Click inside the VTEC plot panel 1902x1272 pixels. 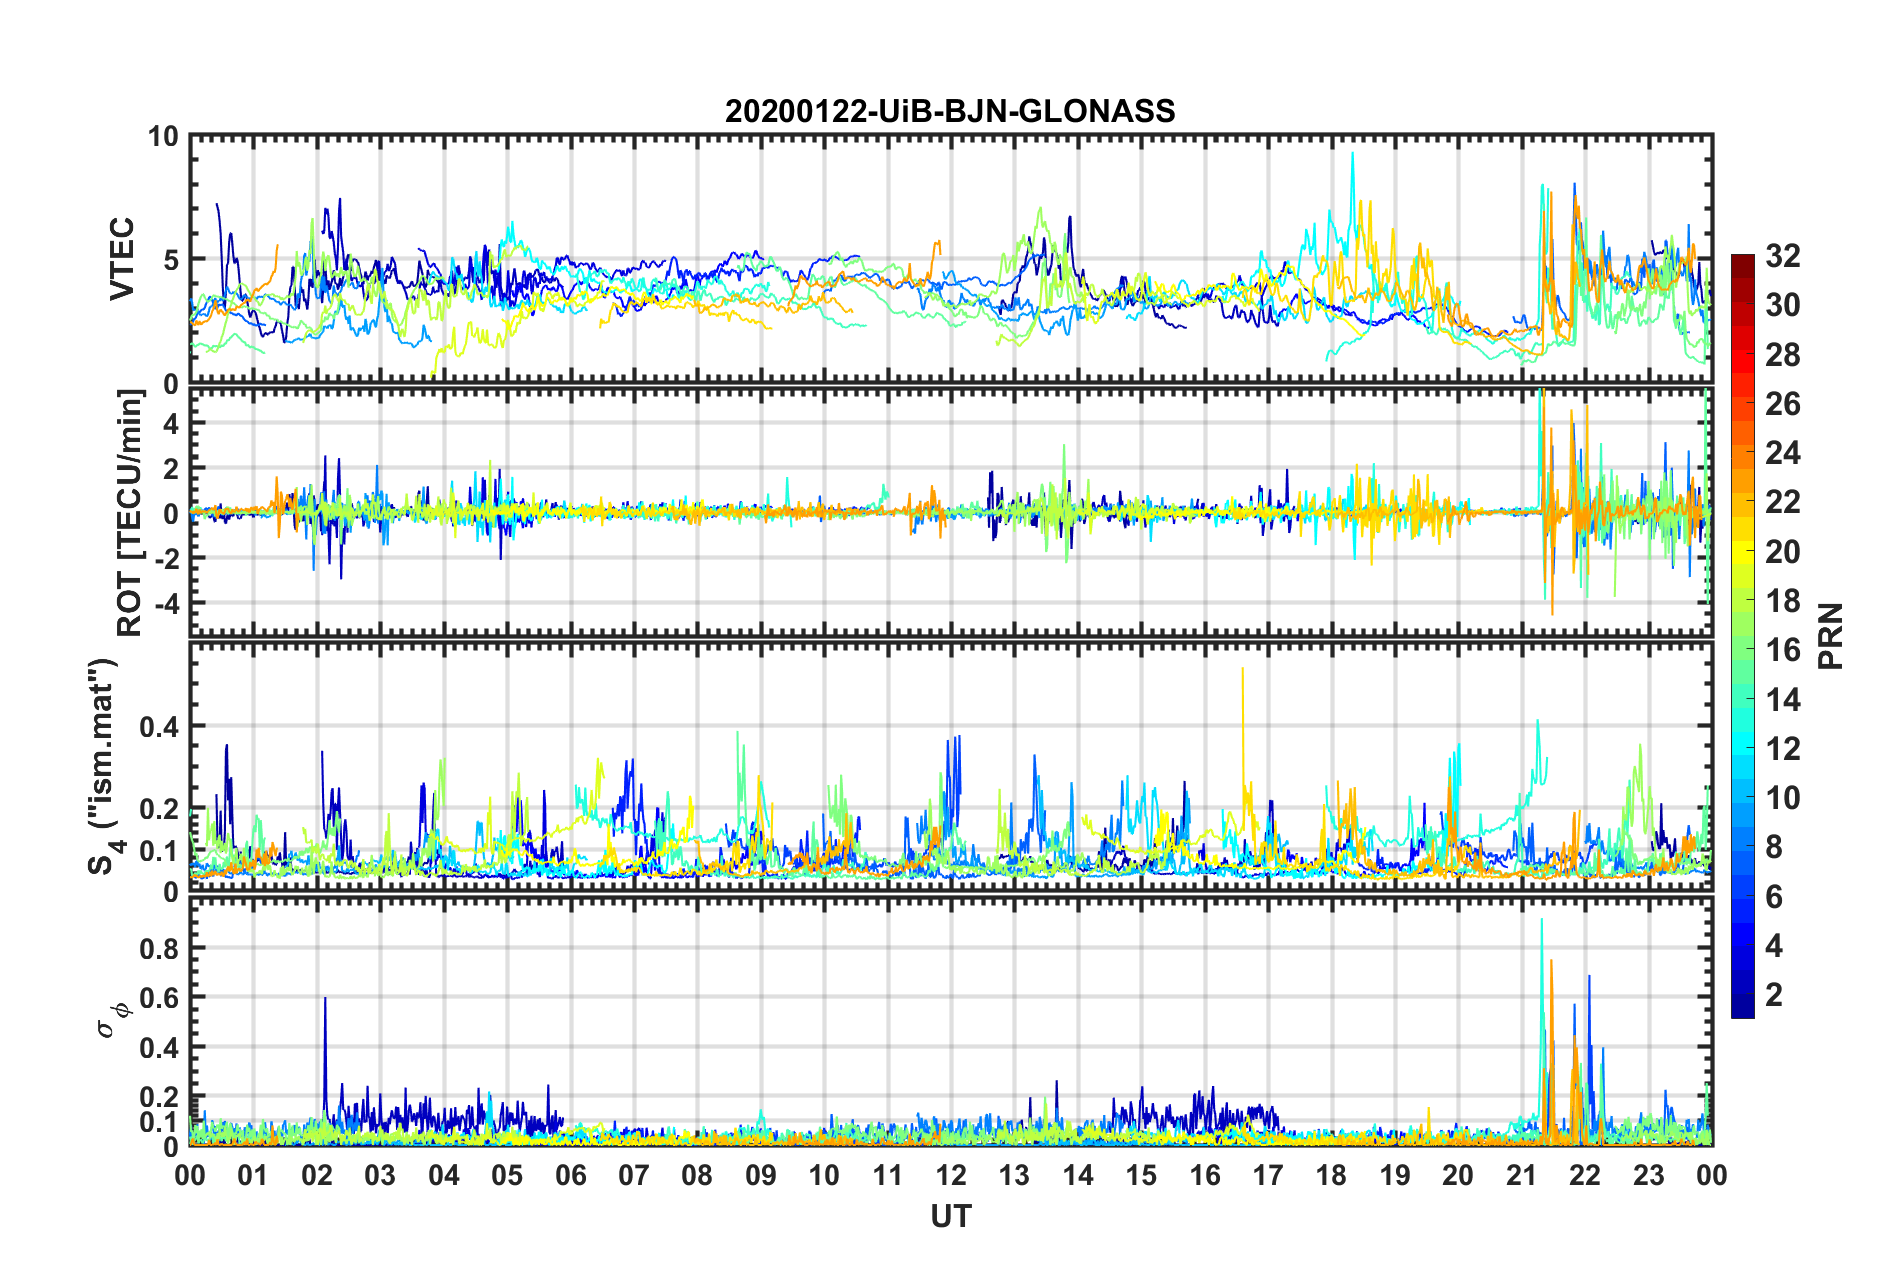951,259
